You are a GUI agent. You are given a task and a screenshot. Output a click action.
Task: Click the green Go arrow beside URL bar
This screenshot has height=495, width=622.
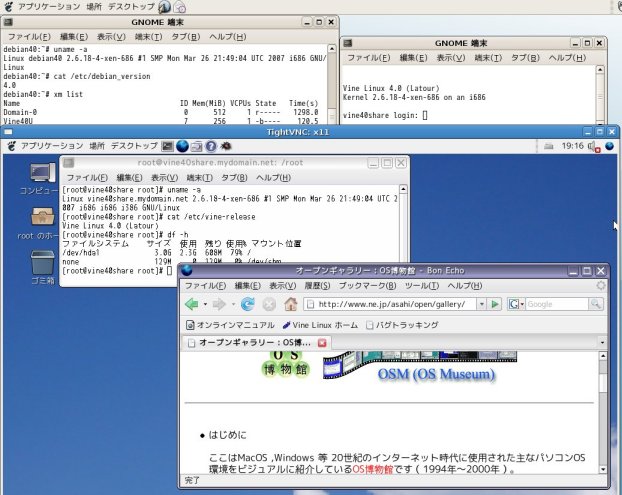[495, 304]
